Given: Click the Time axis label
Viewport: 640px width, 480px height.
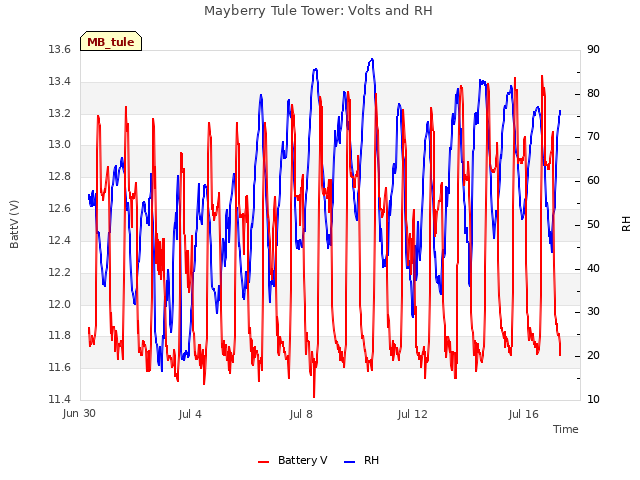Looking at the screenshot, I should pos(566,429).
